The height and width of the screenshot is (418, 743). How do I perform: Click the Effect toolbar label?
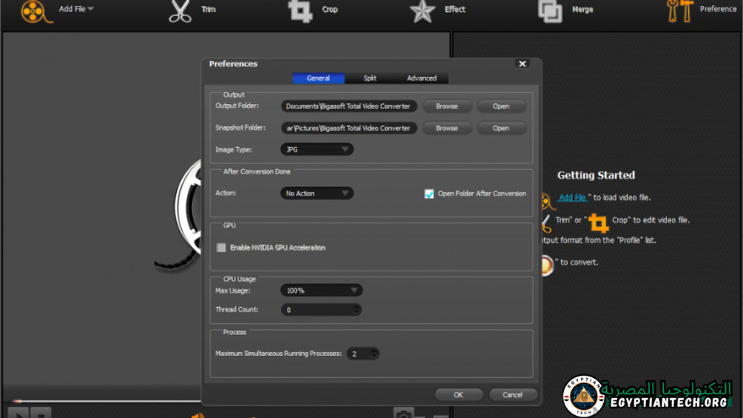[455, 9]
